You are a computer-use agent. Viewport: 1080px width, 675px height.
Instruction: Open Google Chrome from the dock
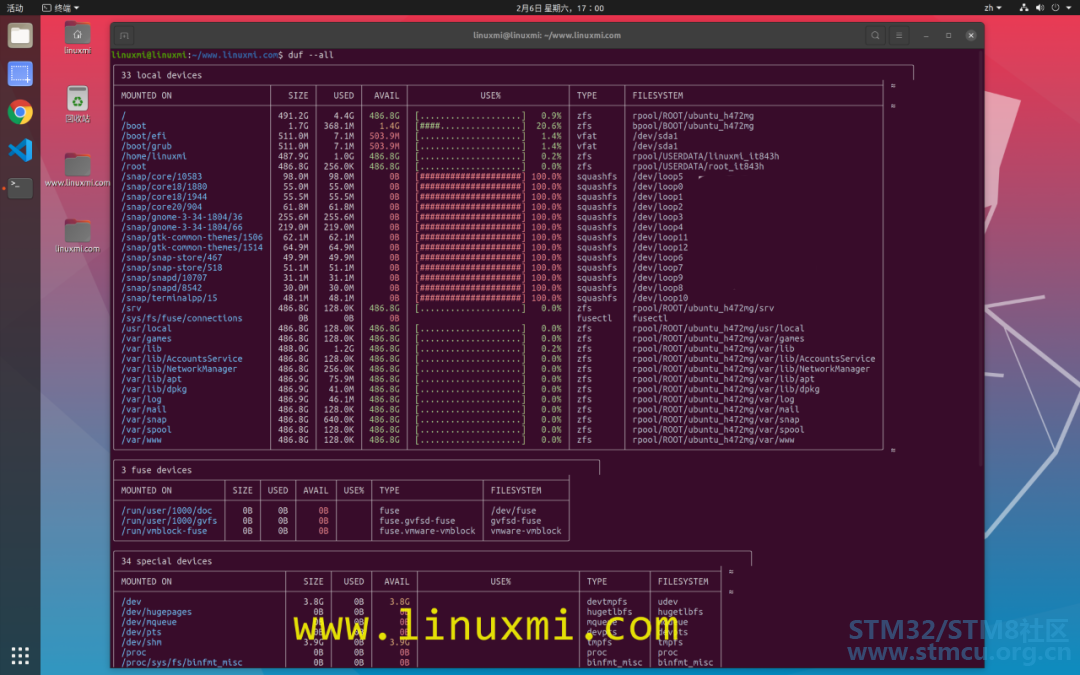[20, 112]
